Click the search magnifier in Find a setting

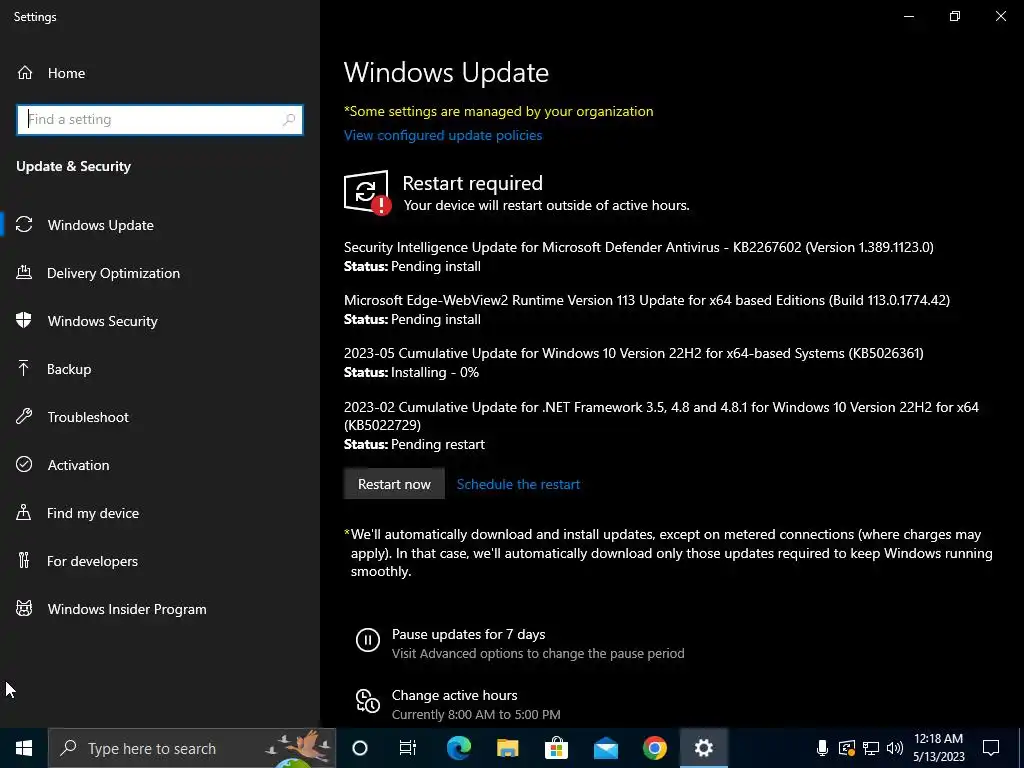point(289,120)
